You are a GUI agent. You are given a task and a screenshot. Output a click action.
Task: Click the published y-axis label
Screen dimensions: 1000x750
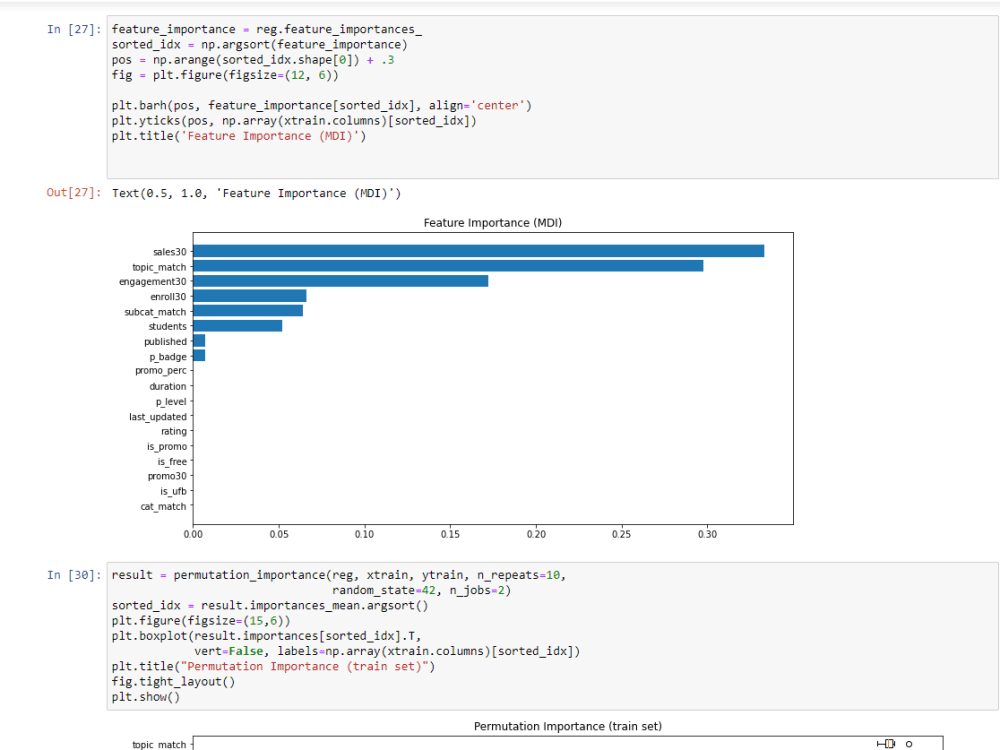(x=165, y=342)
